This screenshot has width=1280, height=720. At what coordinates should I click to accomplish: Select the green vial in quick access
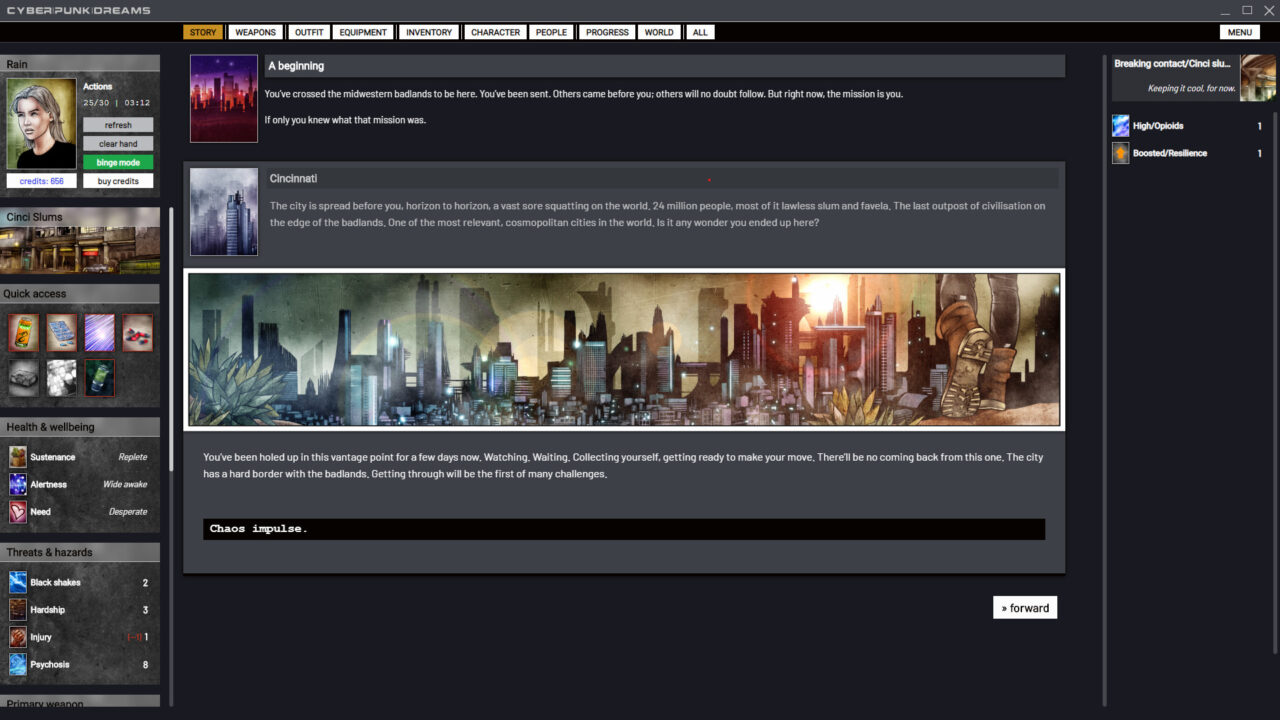99,377
